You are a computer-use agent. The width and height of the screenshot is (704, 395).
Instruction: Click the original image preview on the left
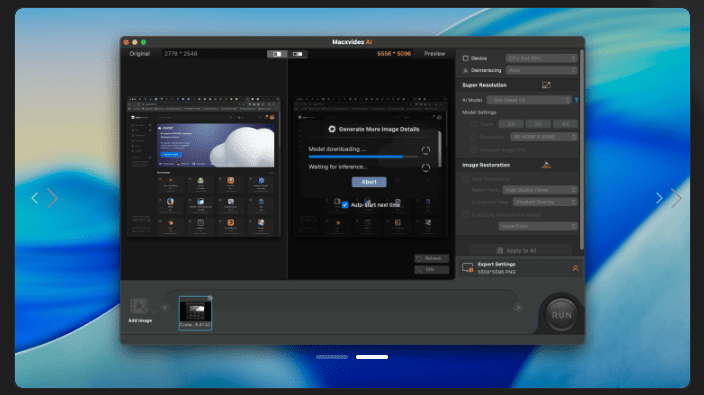tap(203, 166)
